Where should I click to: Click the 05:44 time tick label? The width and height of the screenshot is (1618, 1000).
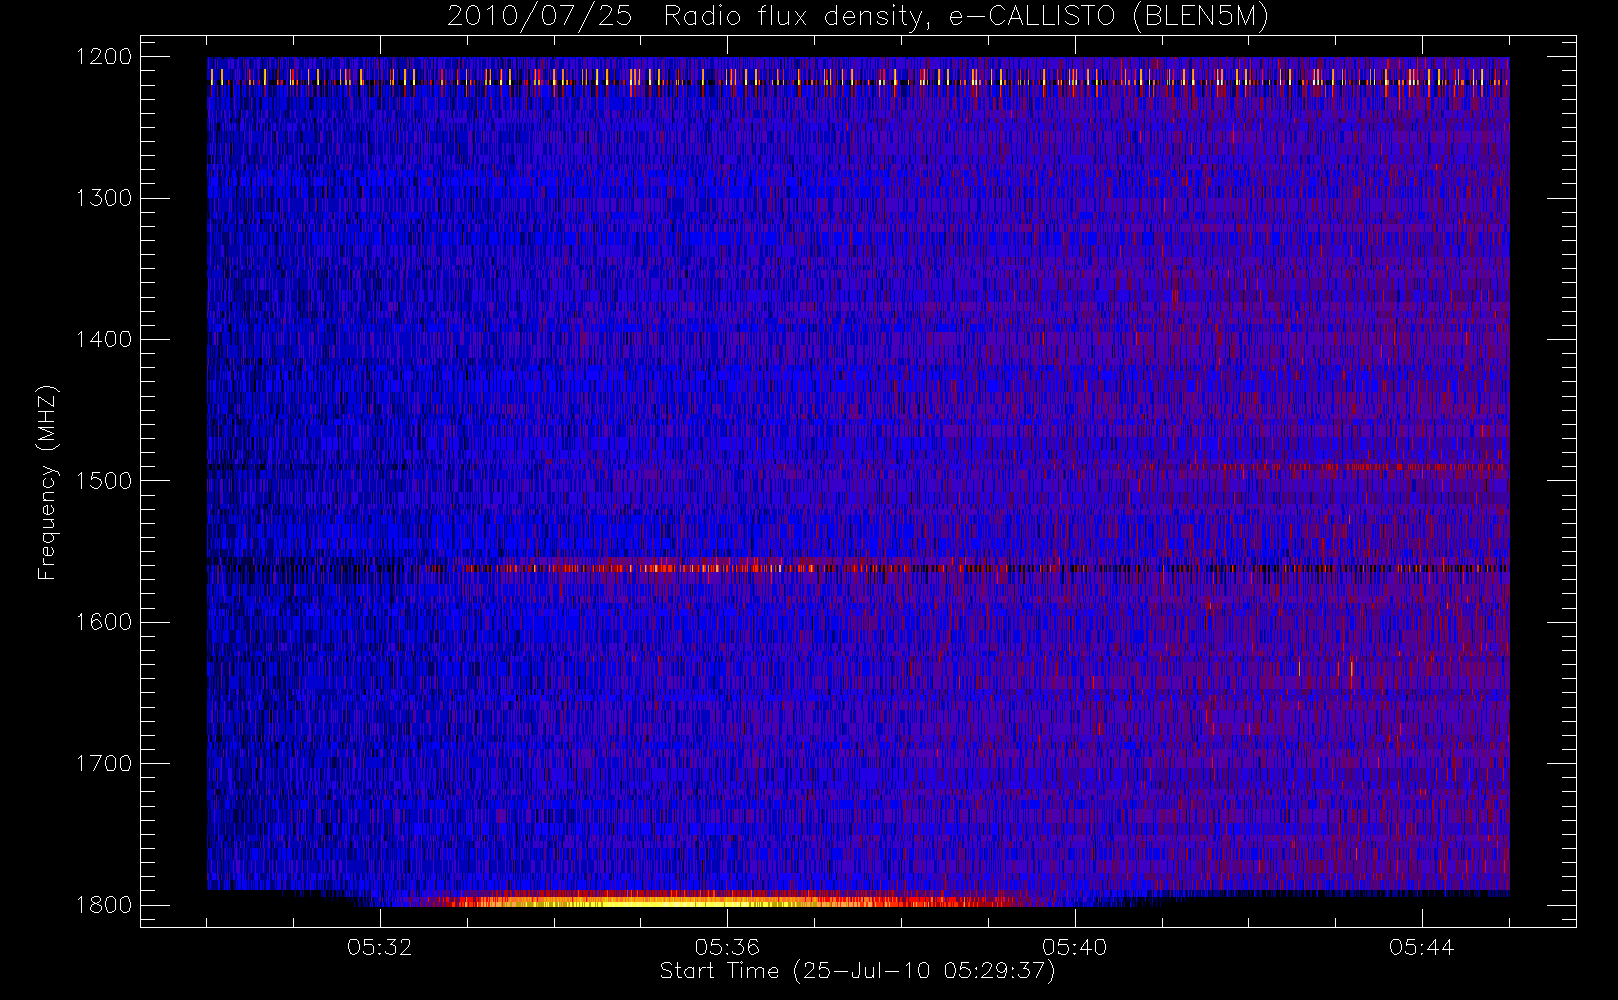(x=1421, y=947)
